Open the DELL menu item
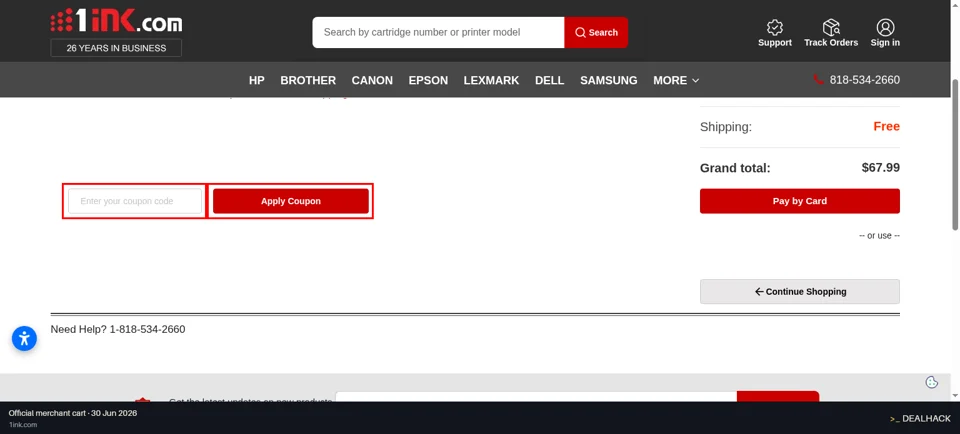 [549, 80]
